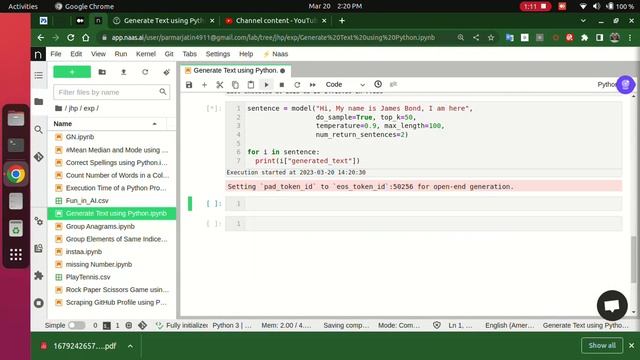Interrupt the kernel with stop button

point(282,84)
